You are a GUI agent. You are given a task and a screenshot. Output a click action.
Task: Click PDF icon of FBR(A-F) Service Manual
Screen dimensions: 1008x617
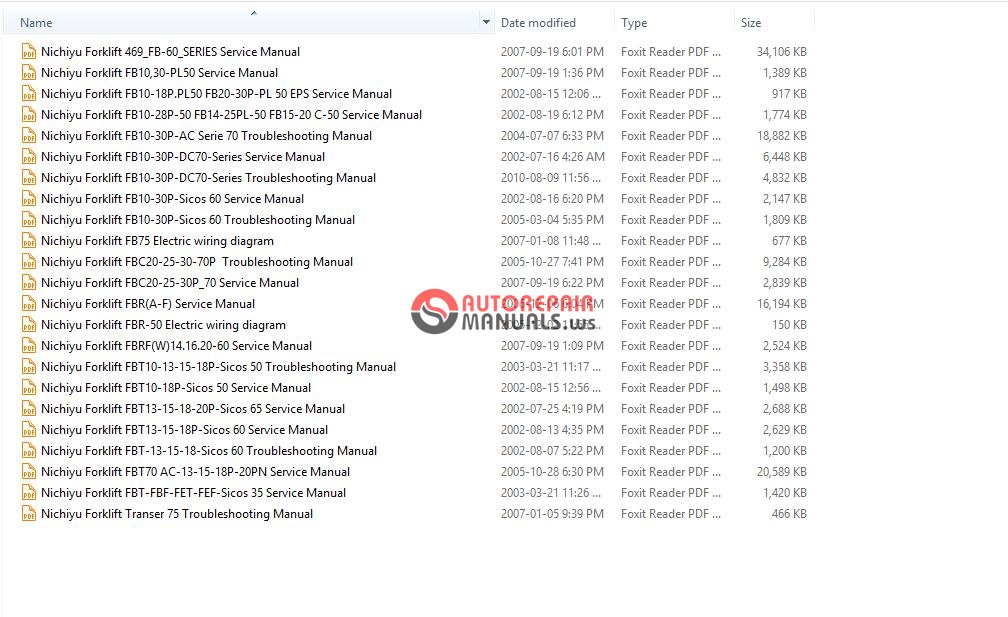(28, 303)
